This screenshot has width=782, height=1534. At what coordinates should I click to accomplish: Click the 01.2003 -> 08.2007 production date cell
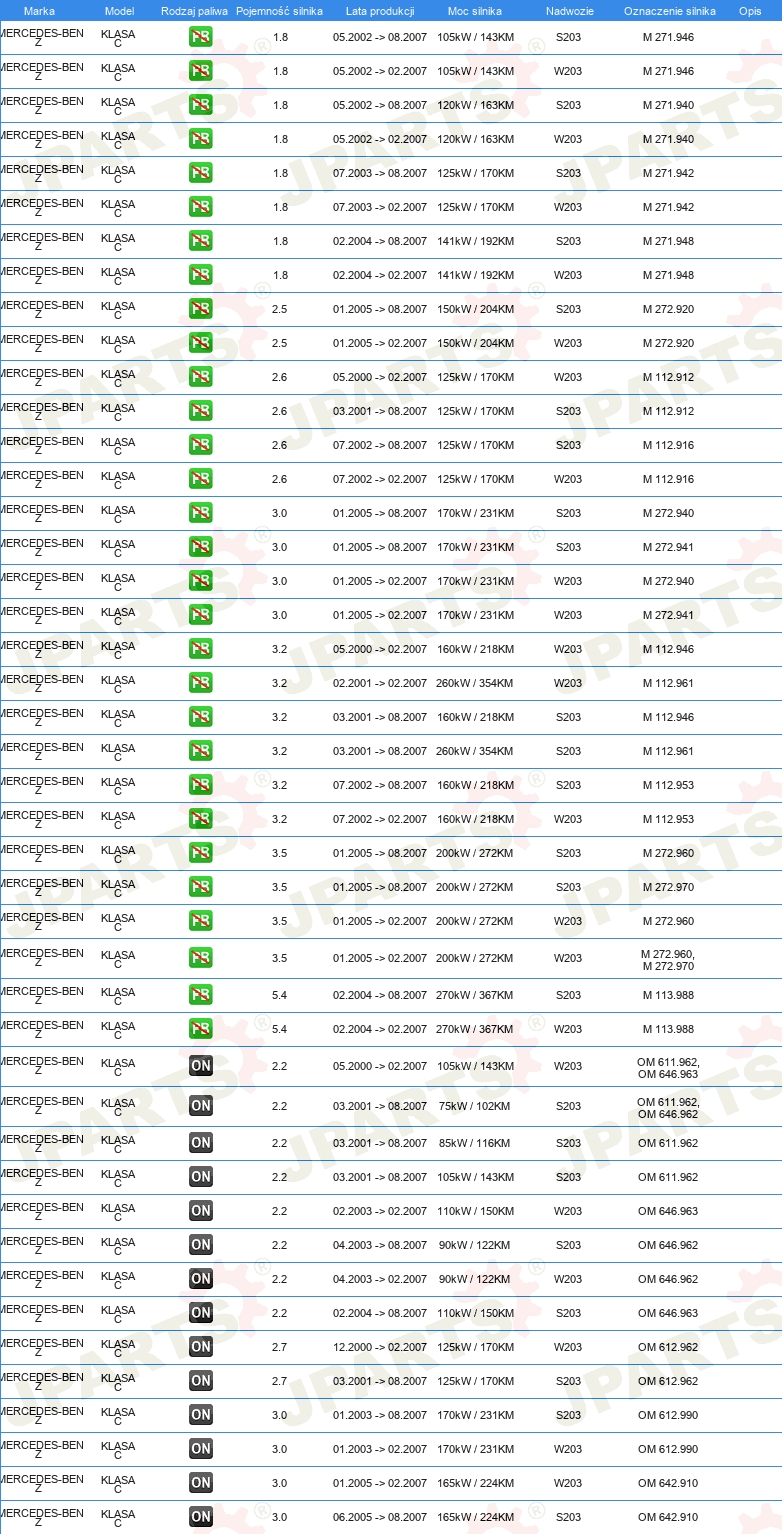tap(380, 1415)
